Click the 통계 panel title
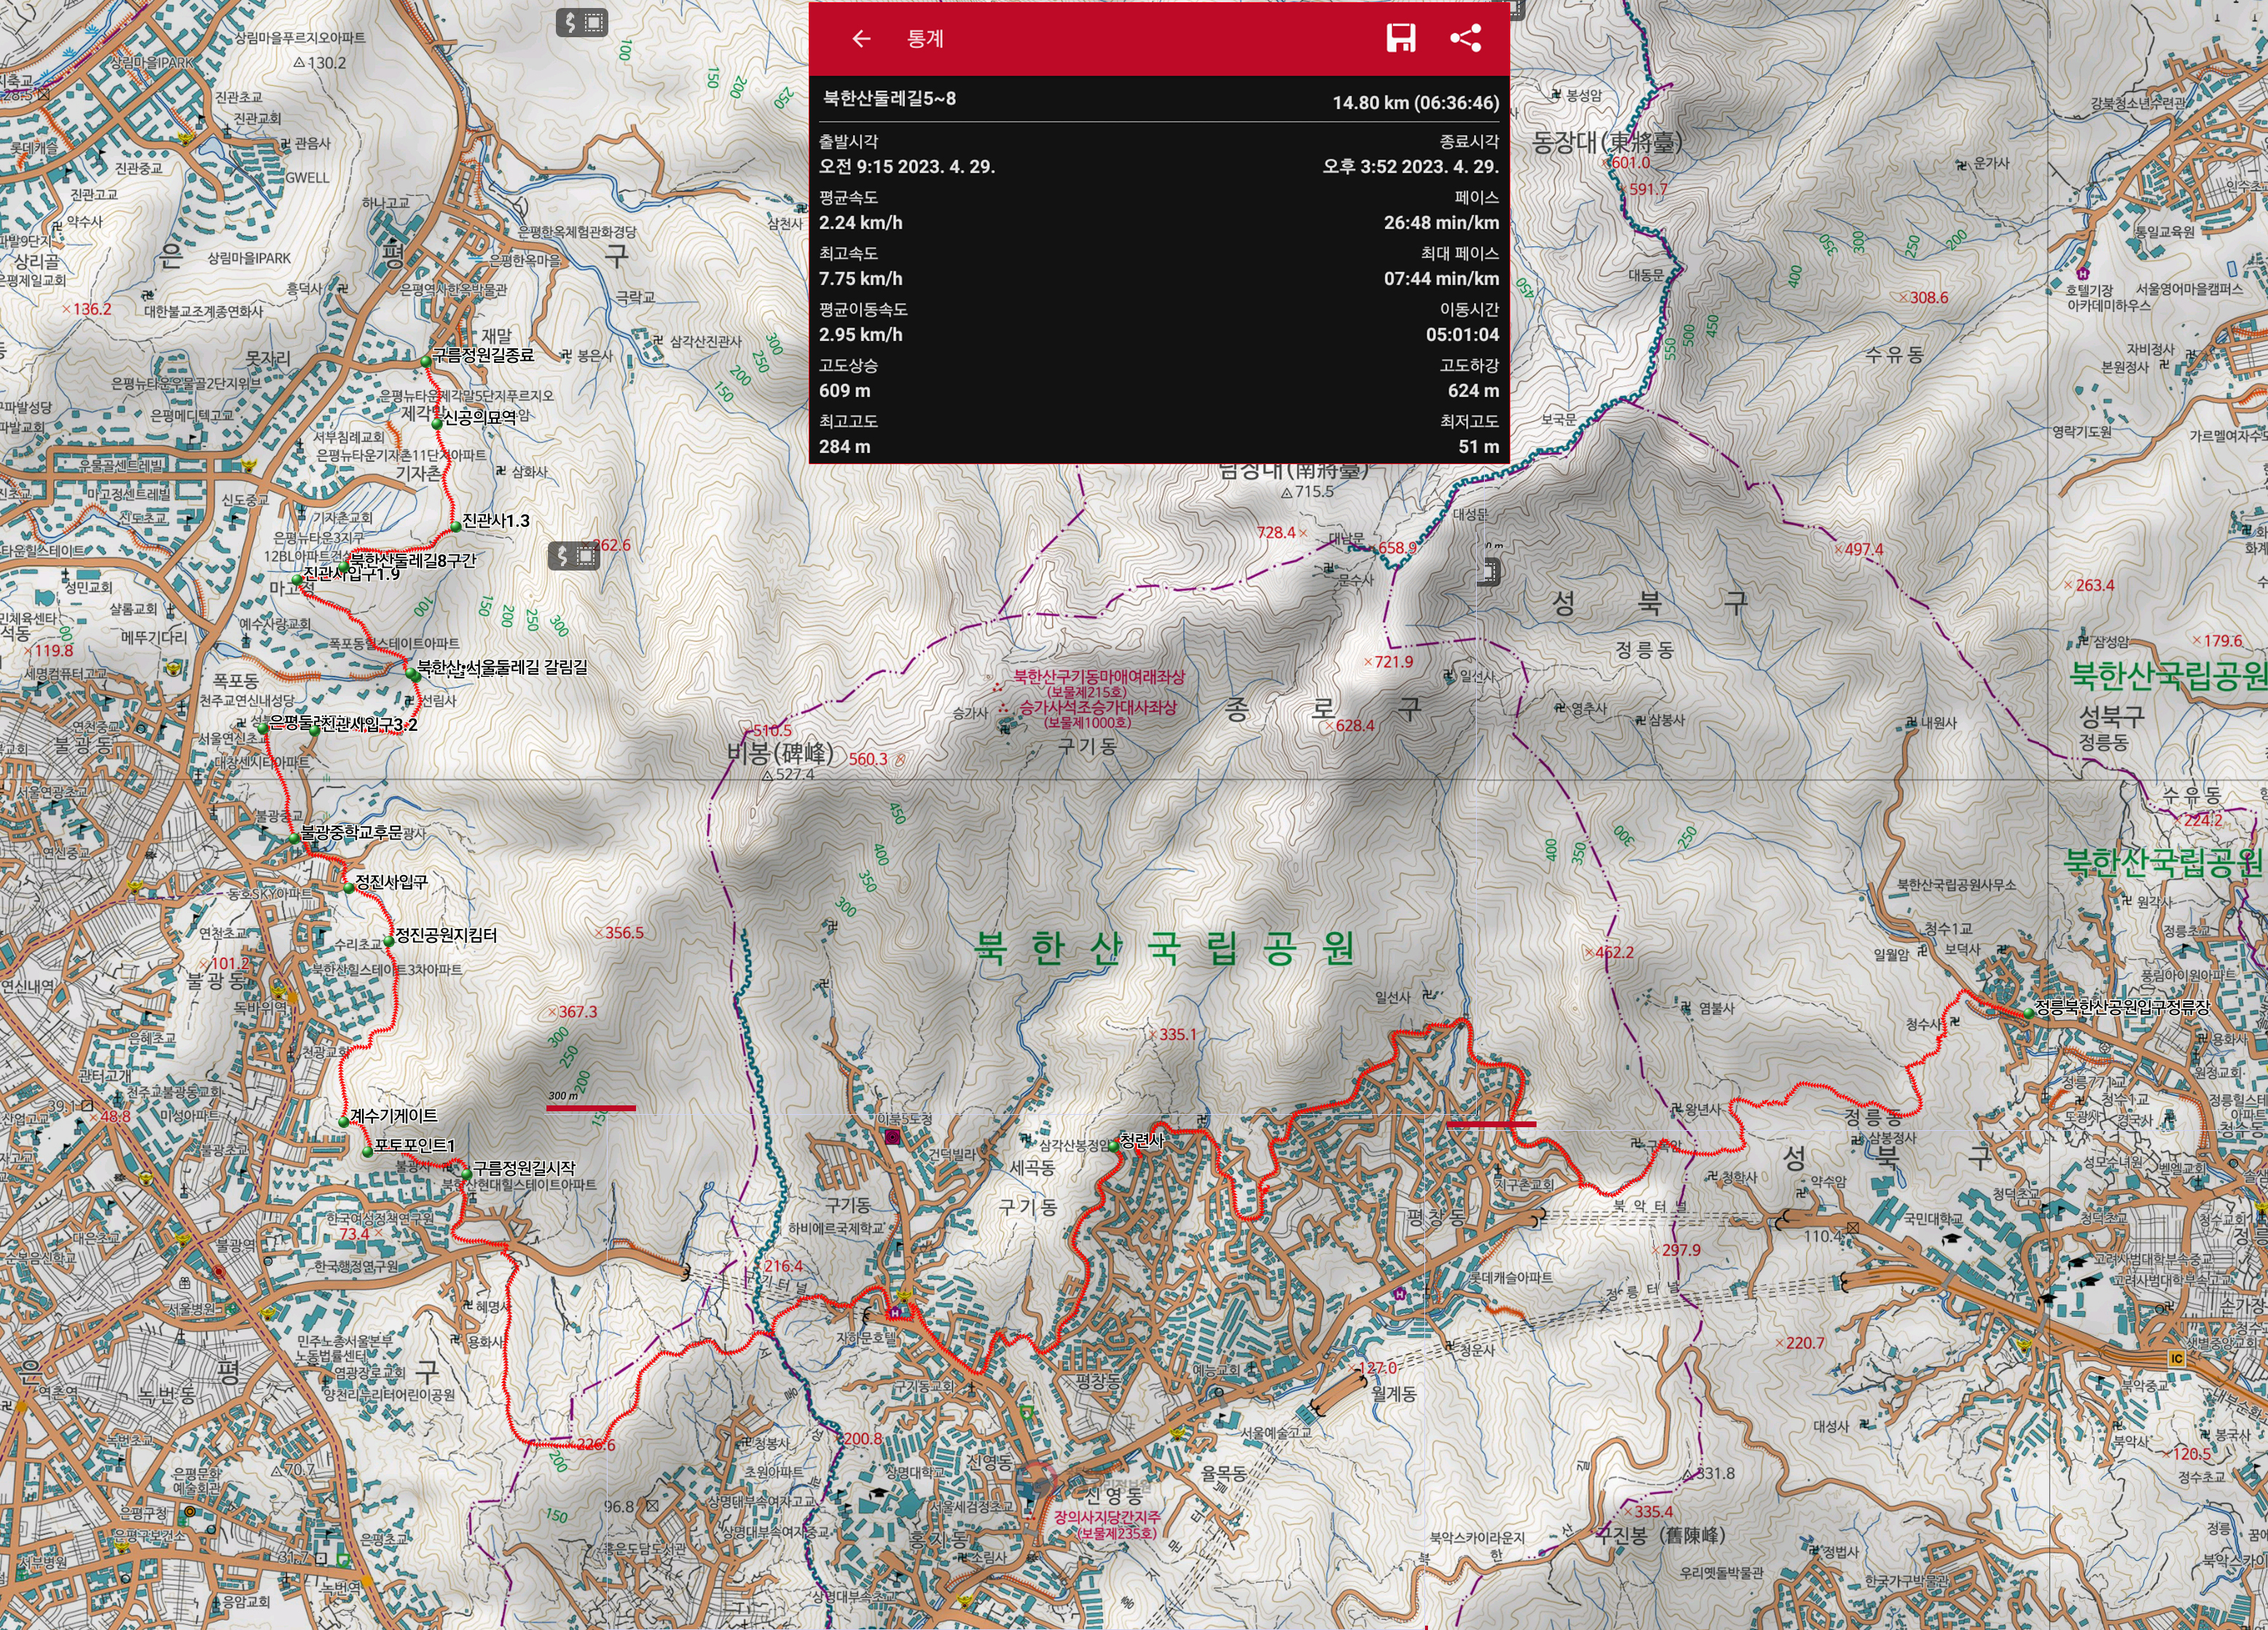The width and height of the screenshot is (2268, 1630). [x=925, y=39]
